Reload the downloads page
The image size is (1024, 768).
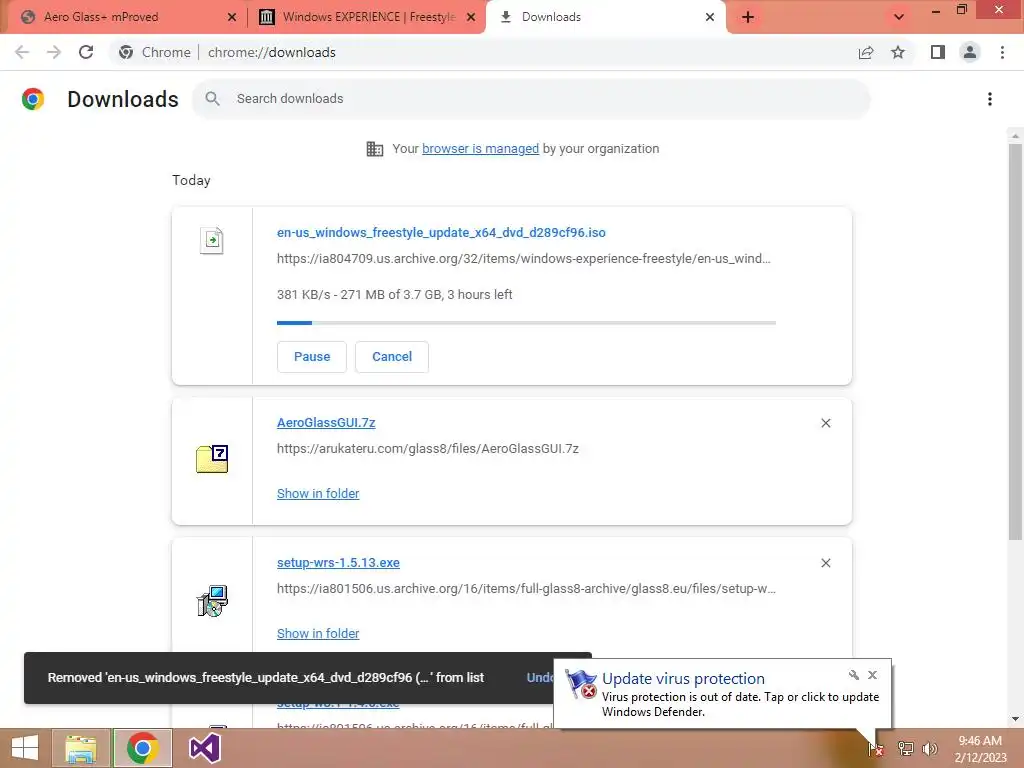[x=86, y=52]
